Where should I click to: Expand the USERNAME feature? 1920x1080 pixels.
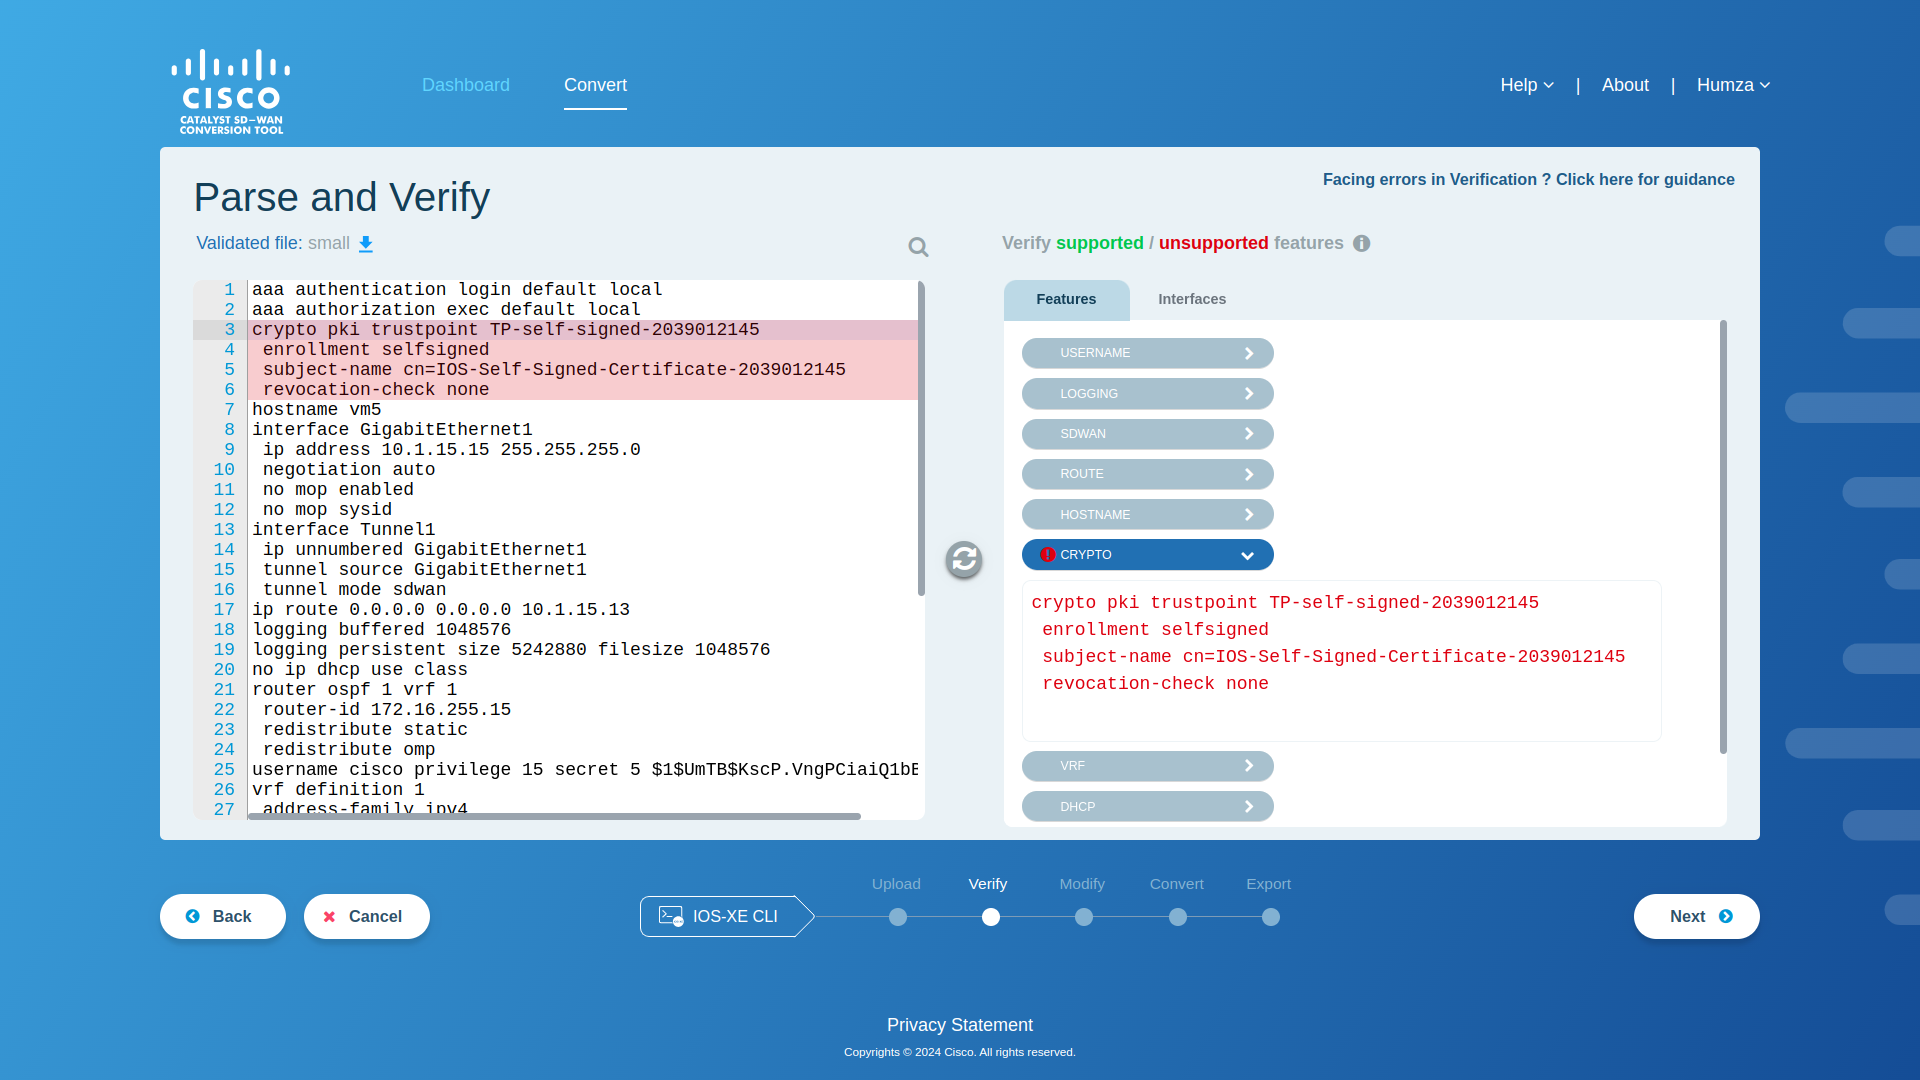click(1147, 353)
